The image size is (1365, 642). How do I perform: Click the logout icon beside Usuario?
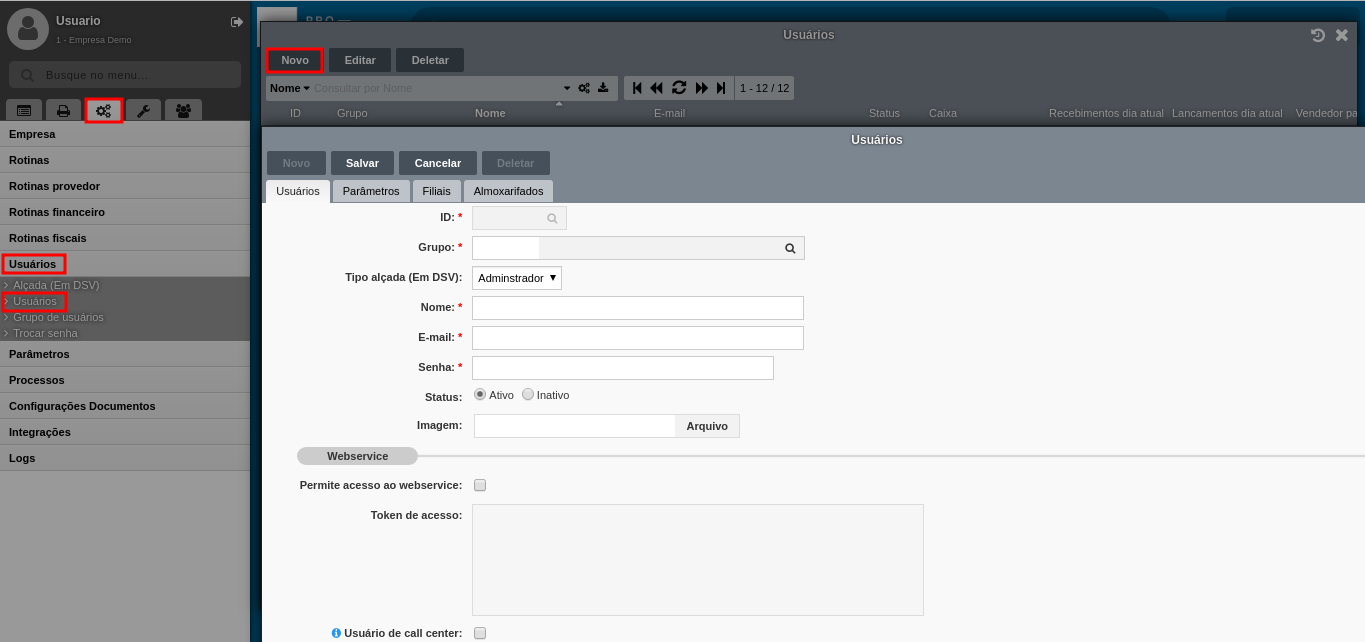point(237,21)
